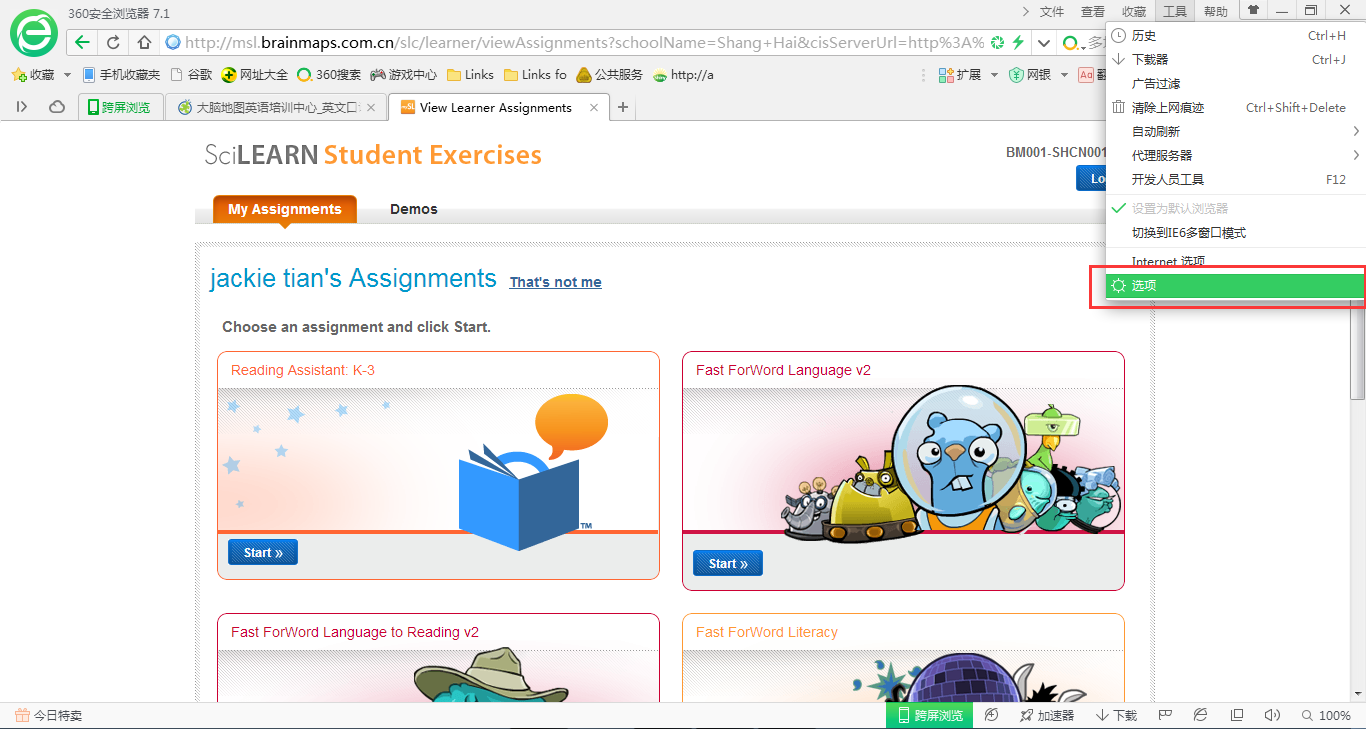Image resolution: width=1366 pixels, height=729 pixels.
Task: Click the green 跨屏浏览 status bar button
Action: click(929, 716)
